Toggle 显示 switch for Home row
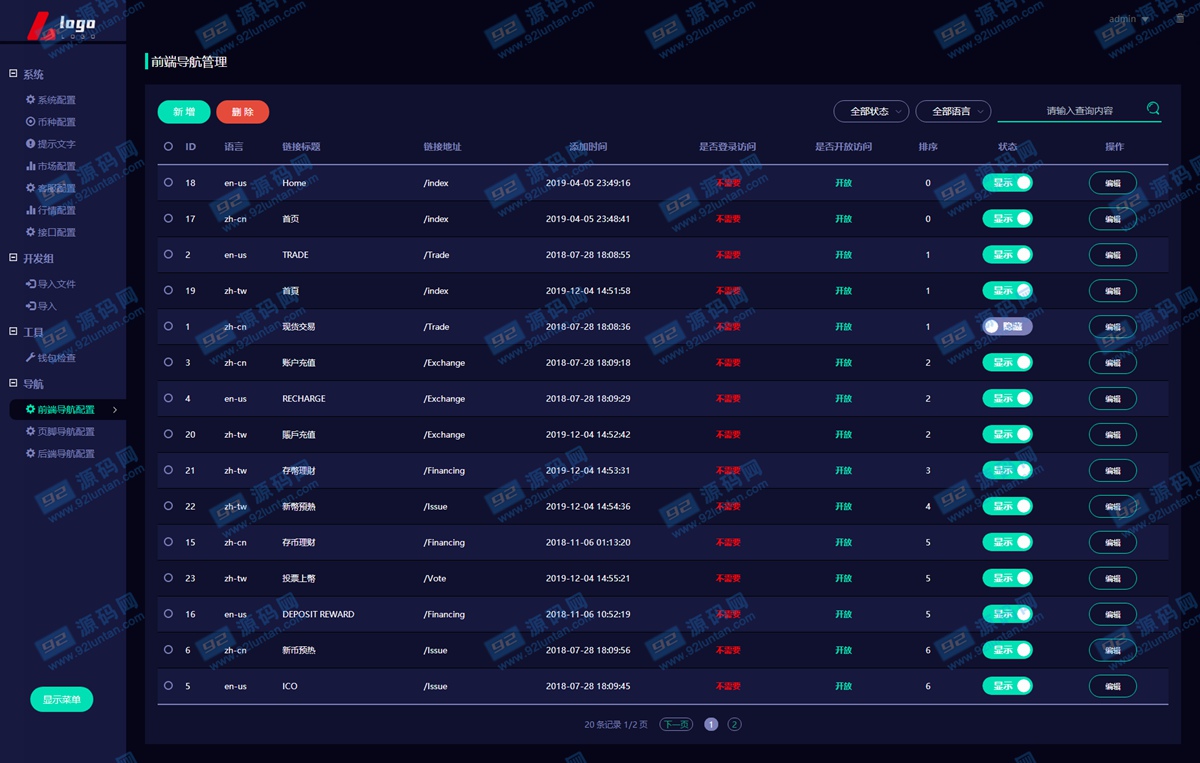The height and width of the screenshot is (763, 1200). coord(1007,183)
